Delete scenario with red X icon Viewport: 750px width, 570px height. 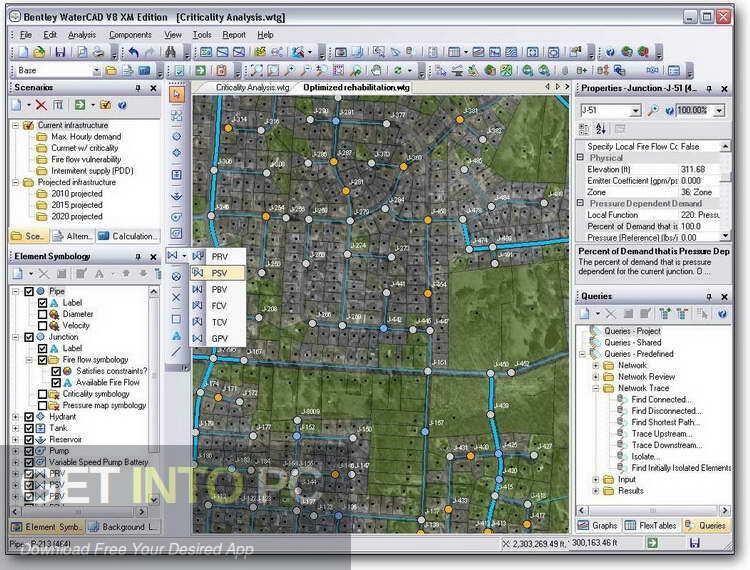(x=42, y=105)
